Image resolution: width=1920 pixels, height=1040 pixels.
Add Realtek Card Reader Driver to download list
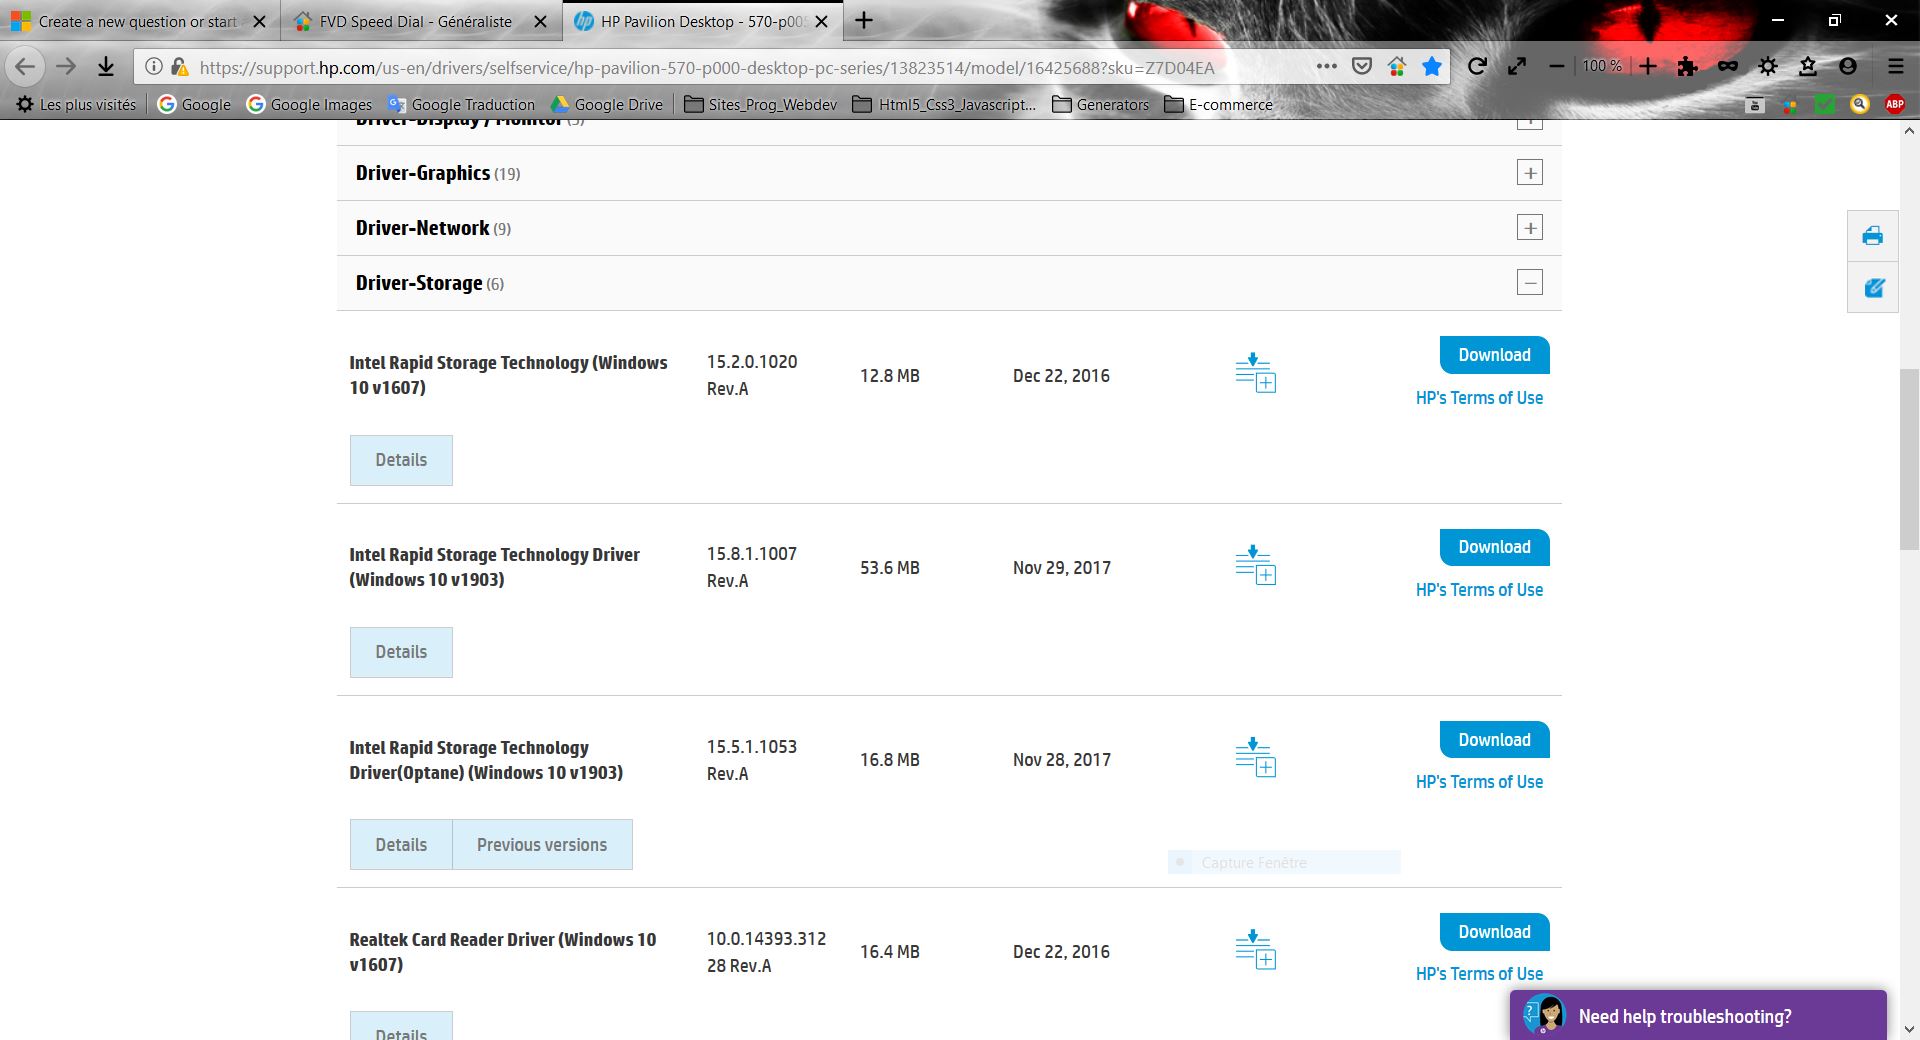click(x=1255, y=949)
